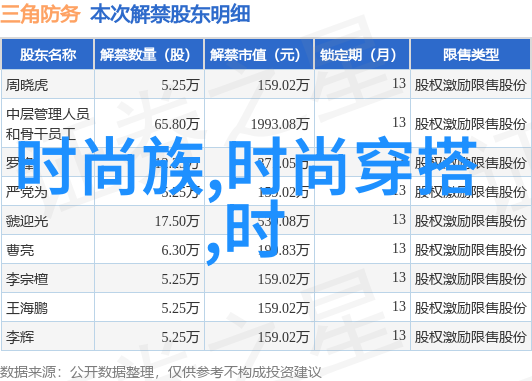Click 5.25万 in the 李宗檀 row
Screen dimensions: 532x381
(180, 279)
